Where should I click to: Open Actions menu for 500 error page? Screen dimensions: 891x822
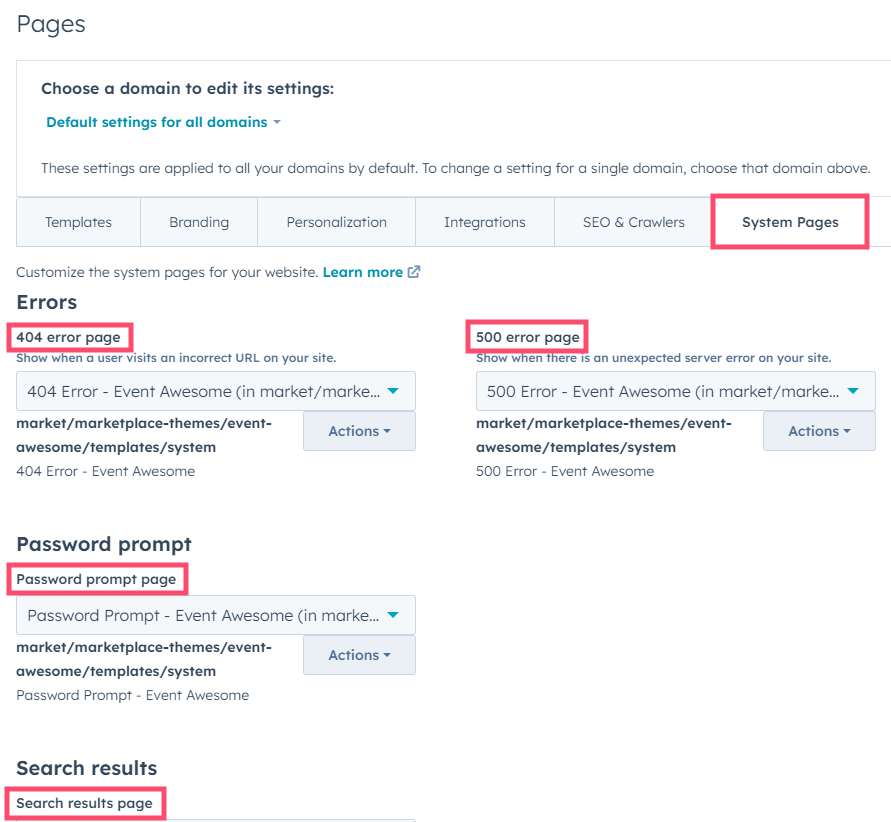coord(819,431)
